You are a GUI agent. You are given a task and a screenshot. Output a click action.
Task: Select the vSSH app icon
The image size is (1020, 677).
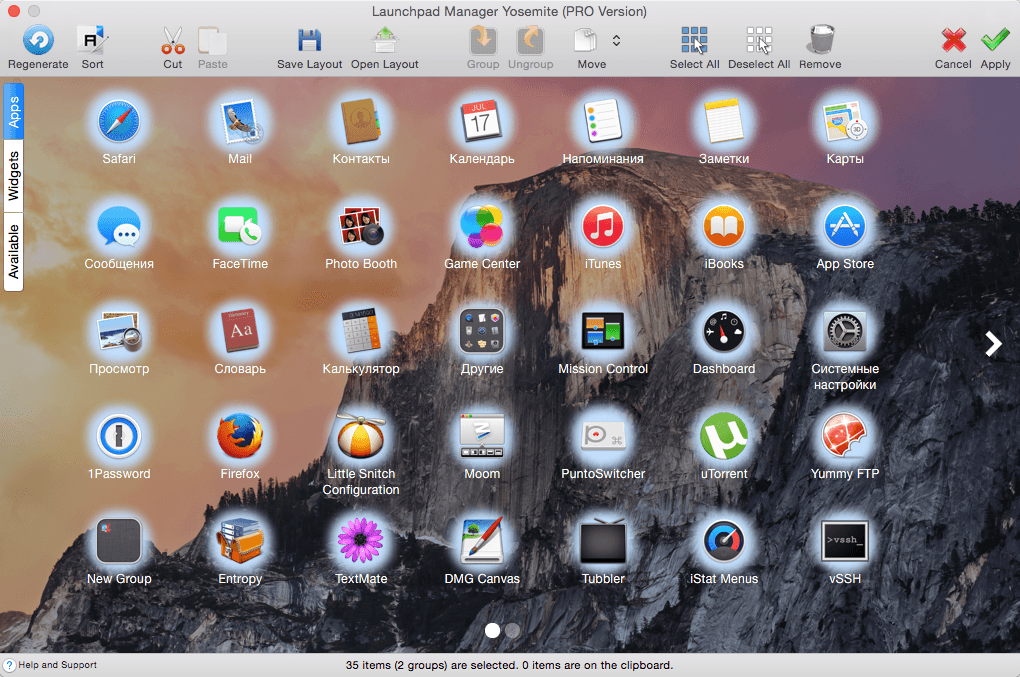coord(844,541)
